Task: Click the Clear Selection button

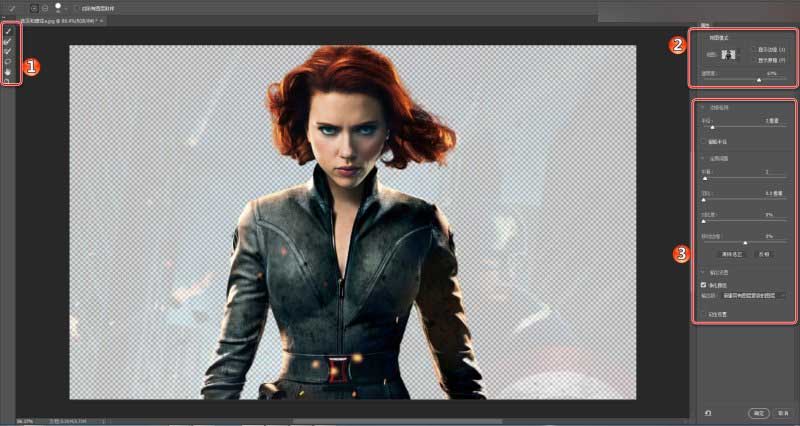Action: (x=731, y=254)
